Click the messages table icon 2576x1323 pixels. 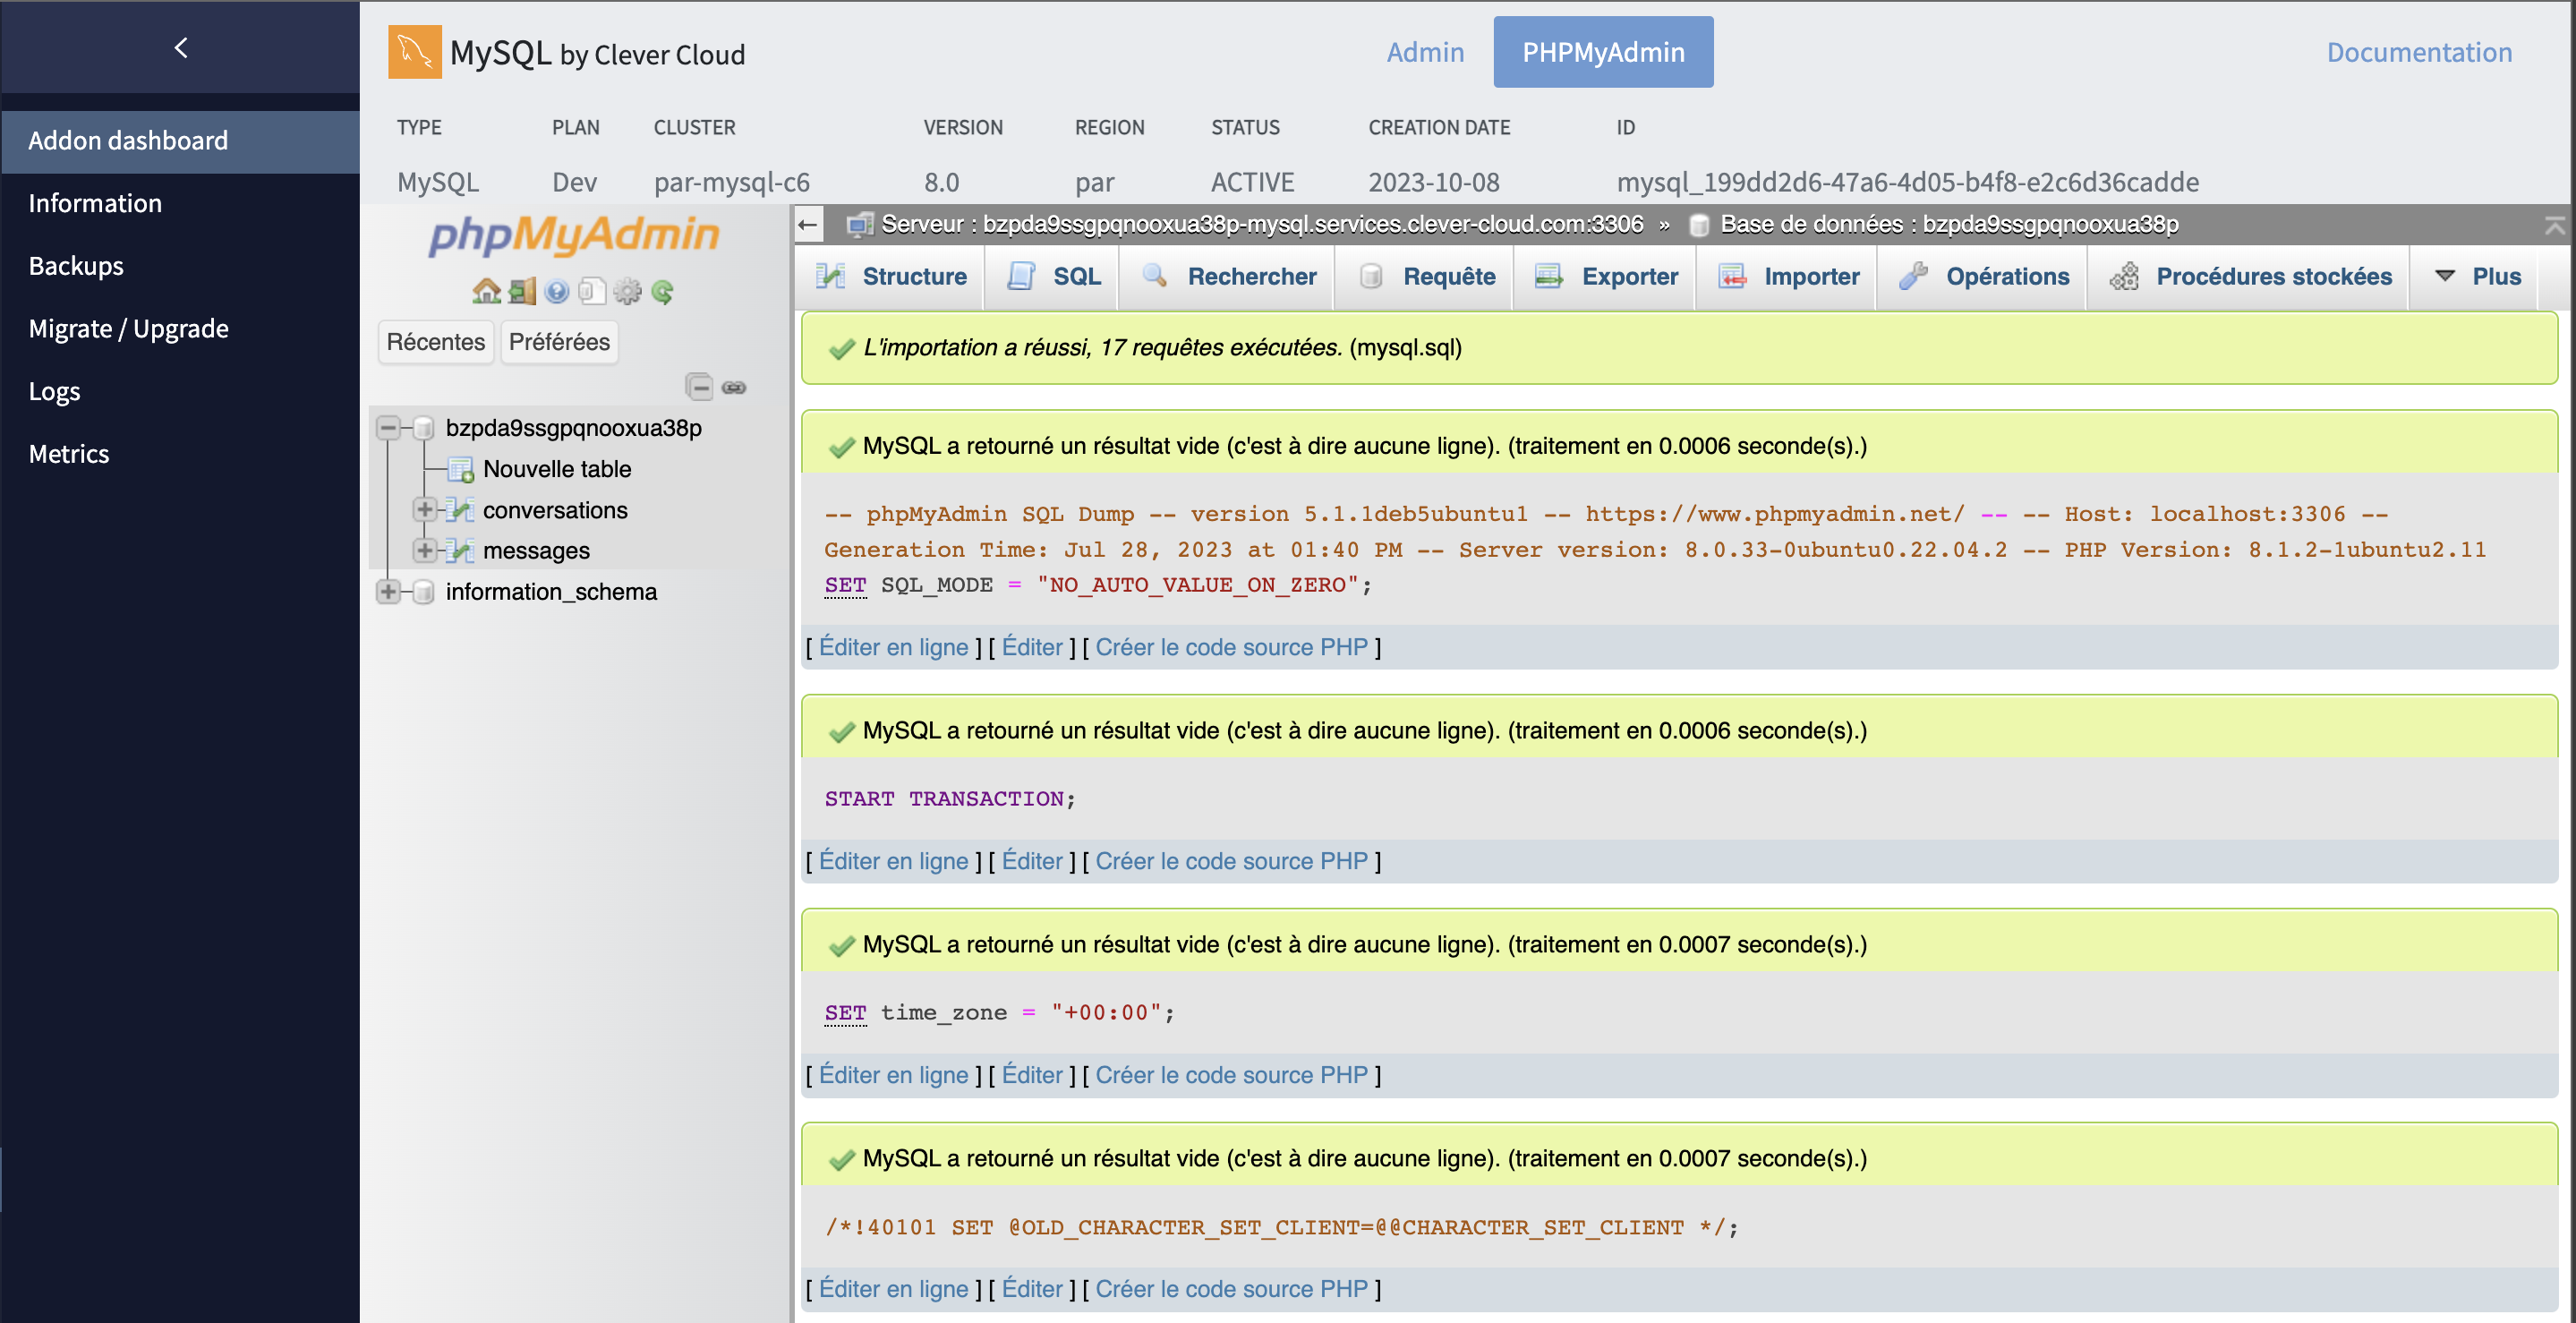(x=460, y=550)
